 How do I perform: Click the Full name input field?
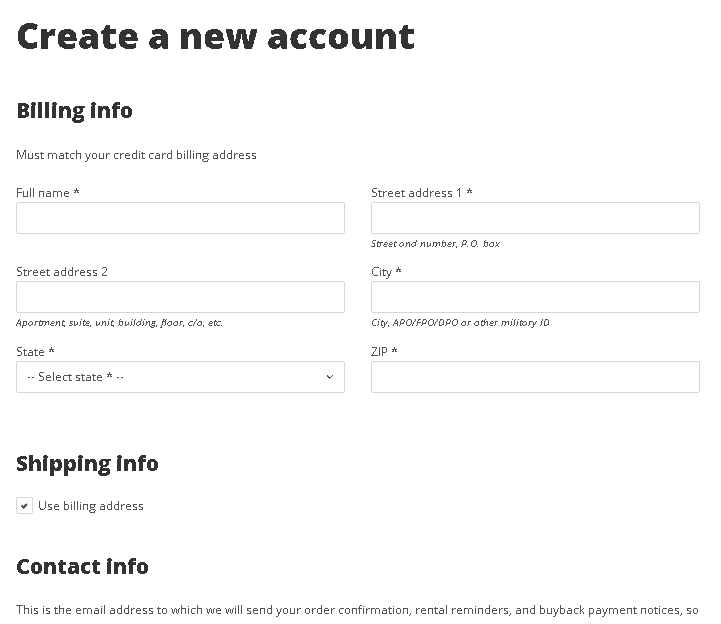coord(180,218)
